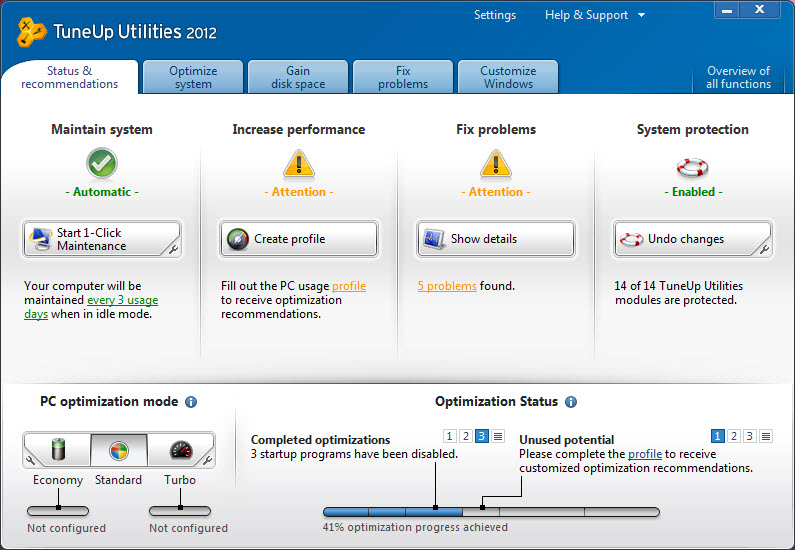Viewport: 795px width, 550px height.
Task: Configure Economy mode via its wrench icon
Action: pyautogui.click(x=30, y=460)
